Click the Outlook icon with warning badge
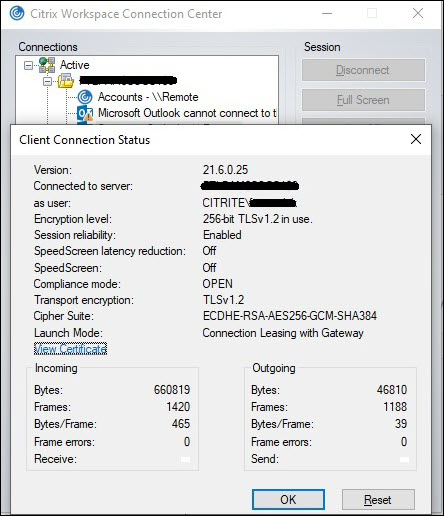The image size is (444, 516). (x=85, y=113)
